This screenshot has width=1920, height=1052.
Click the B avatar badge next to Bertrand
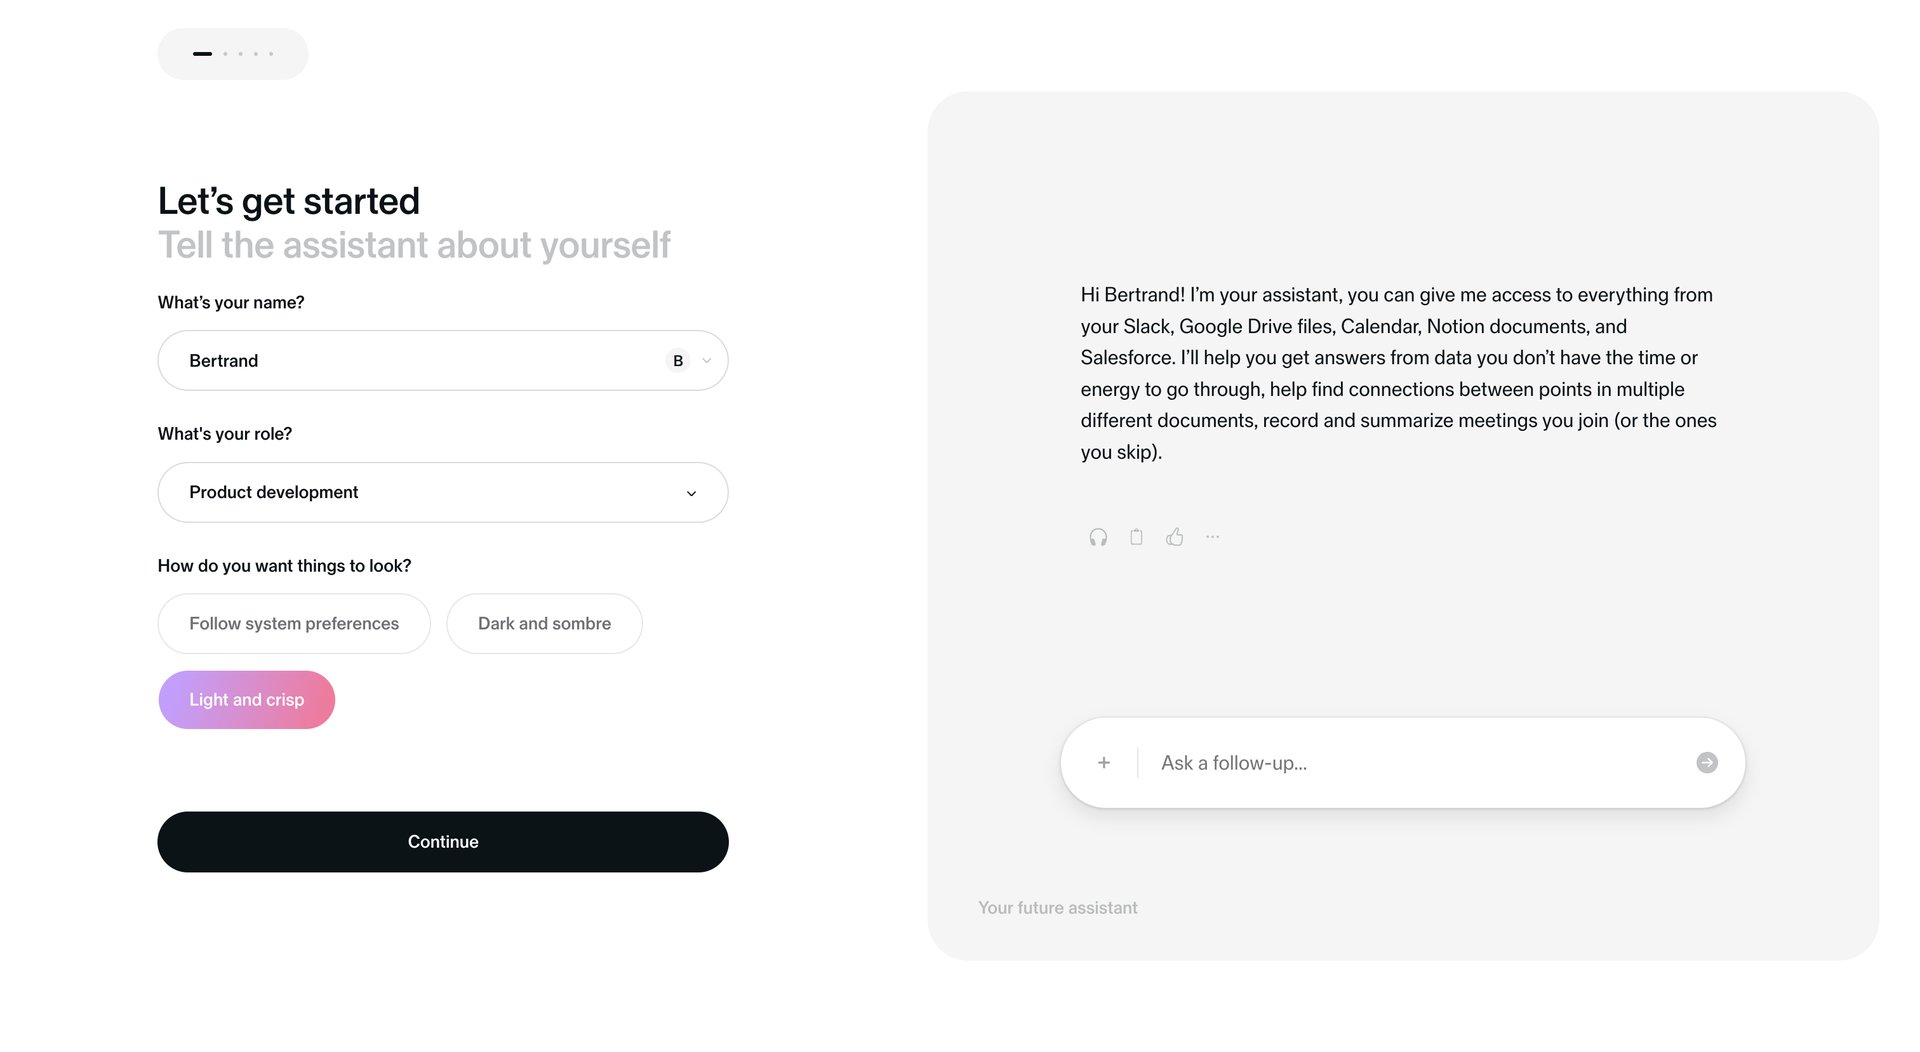pos(677,360)
